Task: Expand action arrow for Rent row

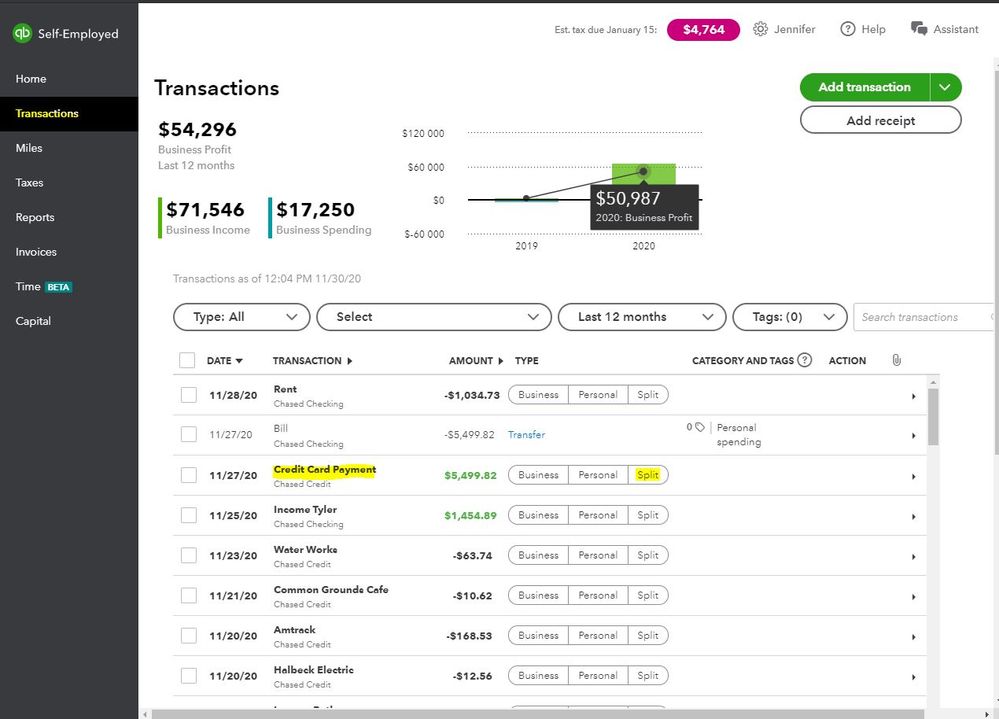Action: coord(914,396)
